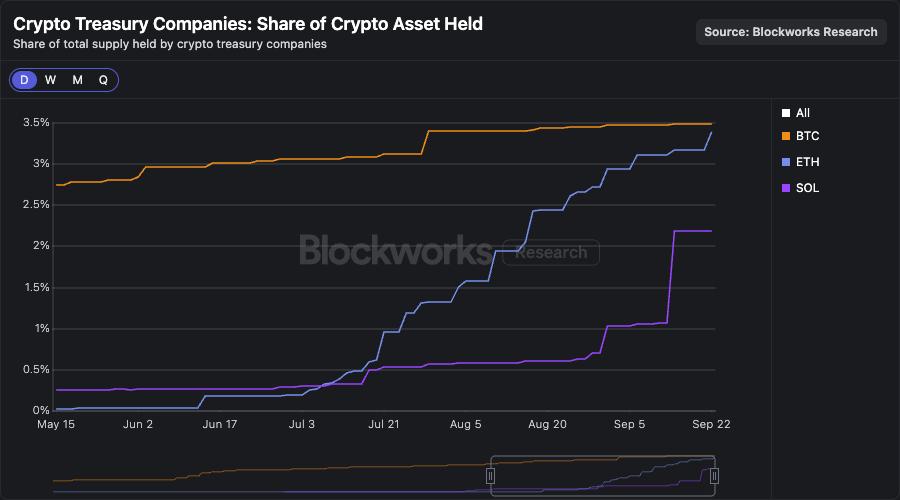Click the unselected left area of navigator
The image size is (900, 500).
tap(270, 476)
